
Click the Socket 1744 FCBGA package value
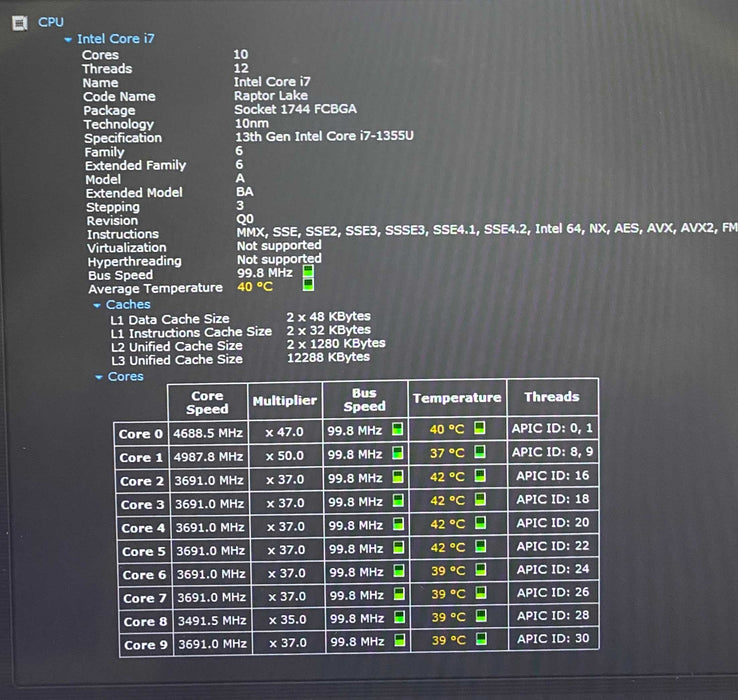(296, 109)
